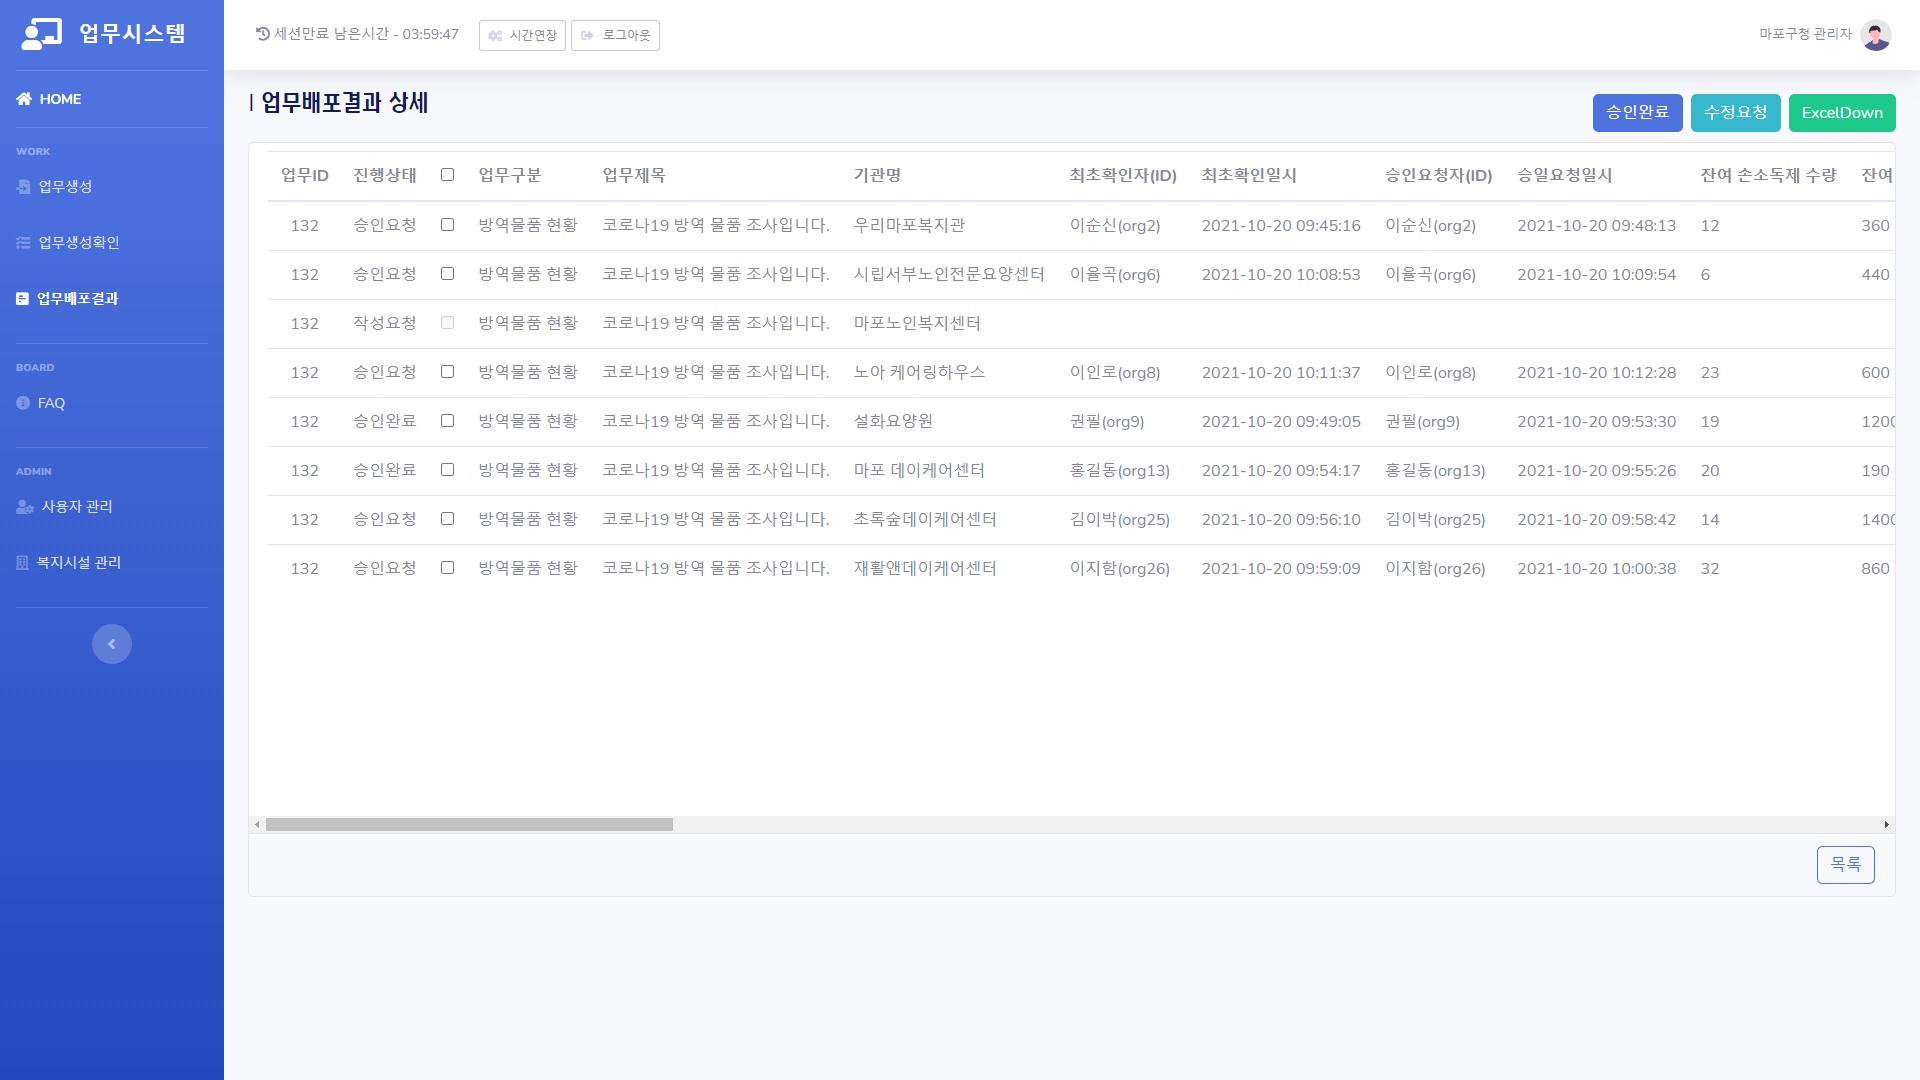Screen dimensions: 1920x1080
Task: Click the horizontal scrollbar thumb
Action: coord(469,825)
